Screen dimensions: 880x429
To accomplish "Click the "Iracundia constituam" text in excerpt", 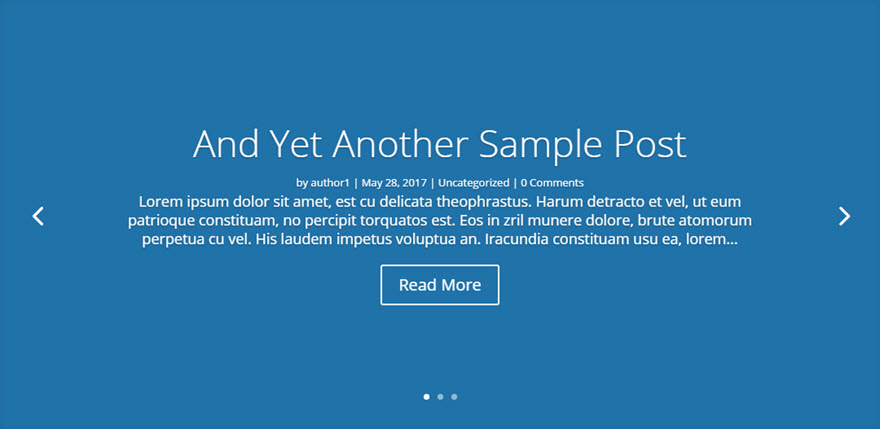I will [x=580, y=240].
